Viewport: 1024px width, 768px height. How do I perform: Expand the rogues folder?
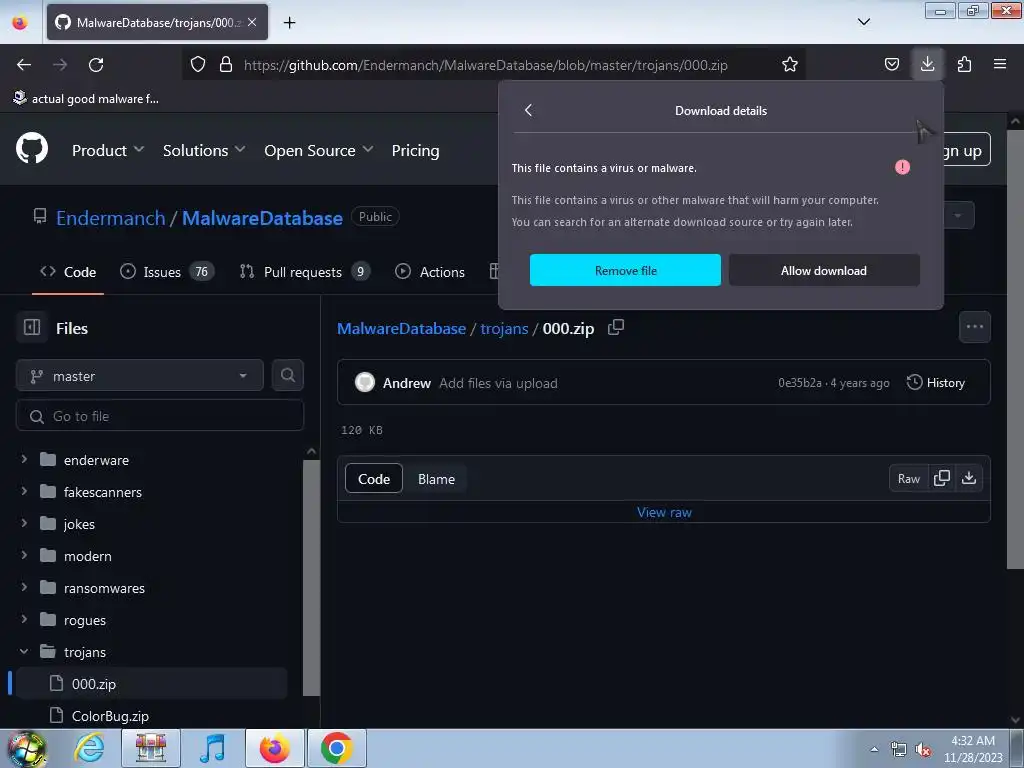pyautogui.click(x=24, y=620)
